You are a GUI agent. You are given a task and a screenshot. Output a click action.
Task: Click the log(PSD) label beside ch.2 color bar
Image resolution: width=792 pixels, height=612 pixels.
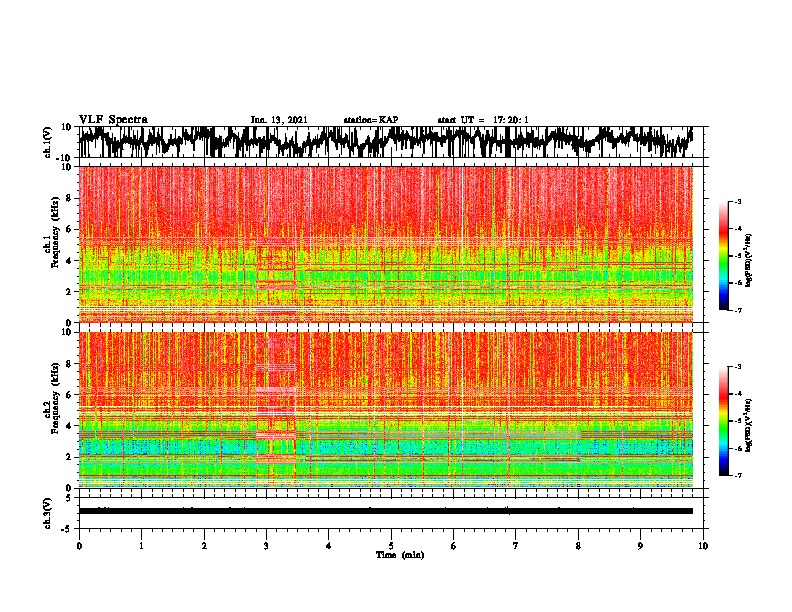pyautogui.click(x=748, y=425)
